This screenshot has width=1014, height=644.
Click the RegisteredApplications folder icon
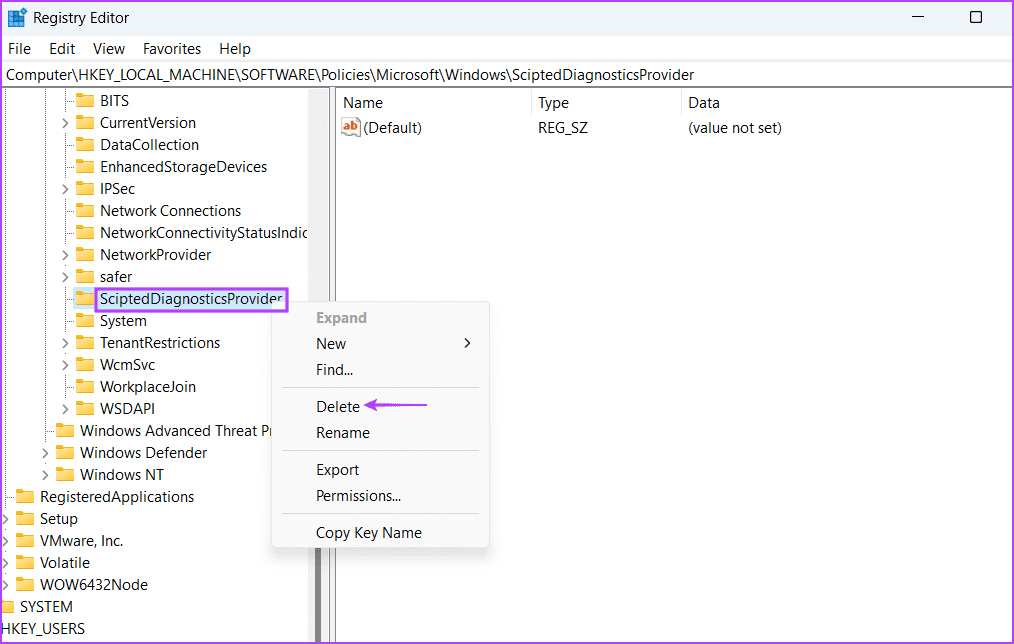25,497
